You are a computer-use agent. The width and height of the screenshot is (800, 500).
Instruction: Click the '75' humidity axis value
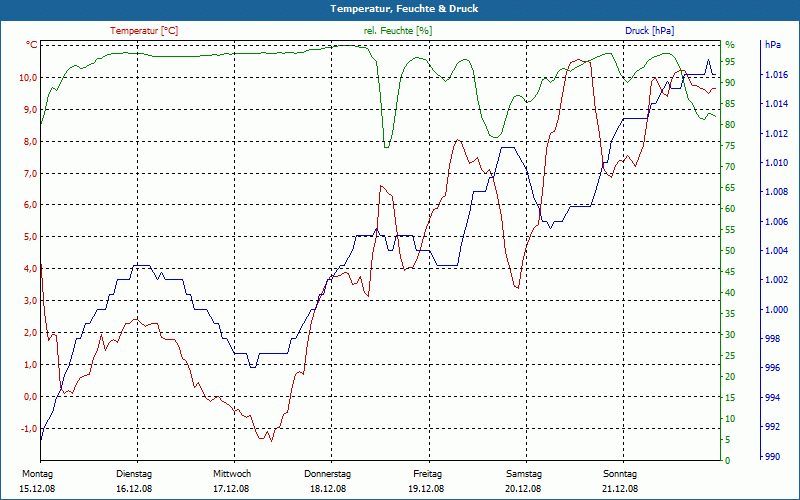point(730,146)
